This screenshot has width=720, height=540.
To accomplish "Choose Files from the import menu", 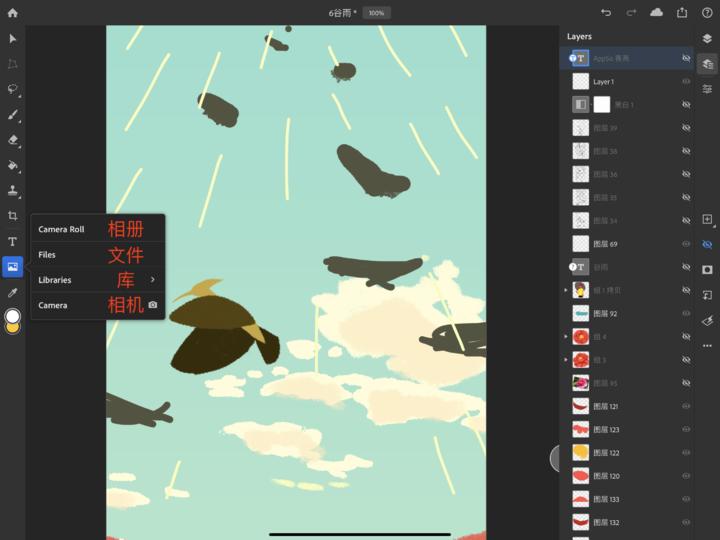I will pyautogui.click(x=48, y=255).
